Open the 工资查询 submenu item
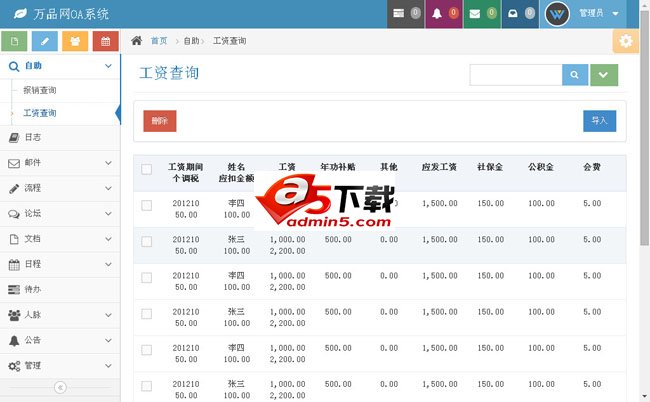Viewport: 650px width, 402px height. point(39,113)
